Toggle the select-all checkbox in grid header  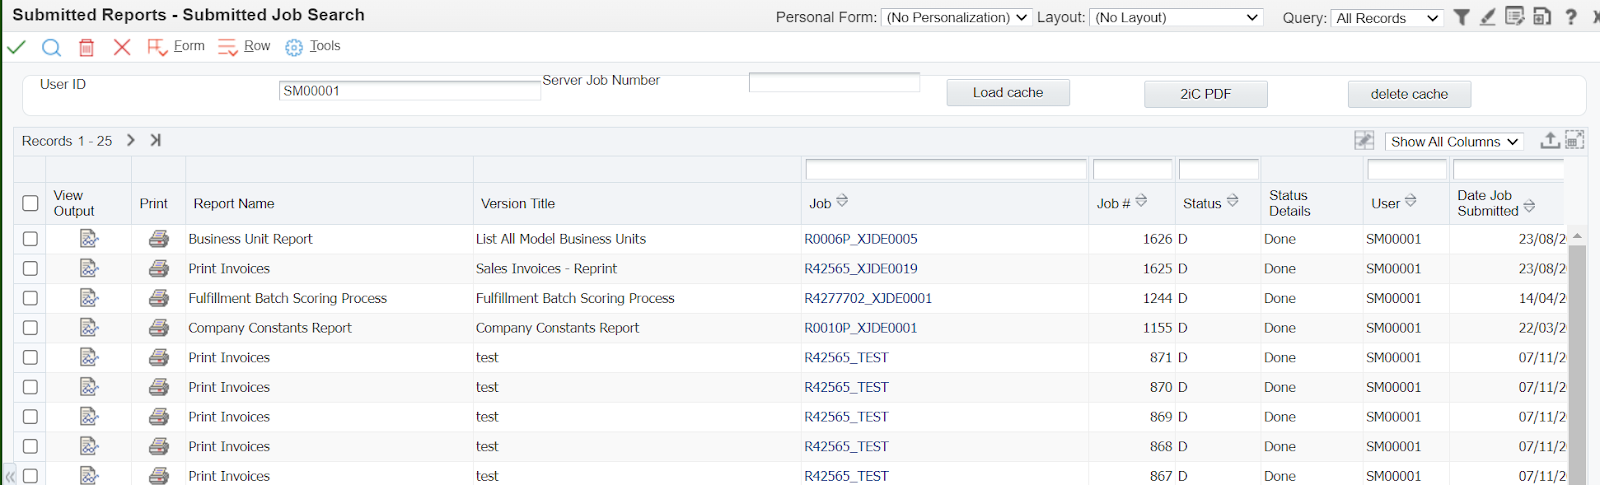(30, 203)
